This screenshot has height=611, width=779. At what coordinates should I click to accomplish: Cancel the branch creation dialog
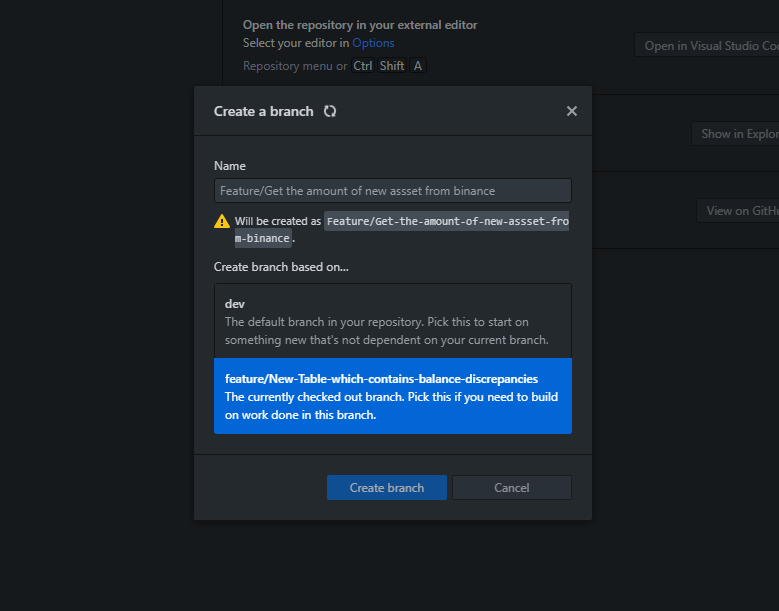(x=512, y=488)
